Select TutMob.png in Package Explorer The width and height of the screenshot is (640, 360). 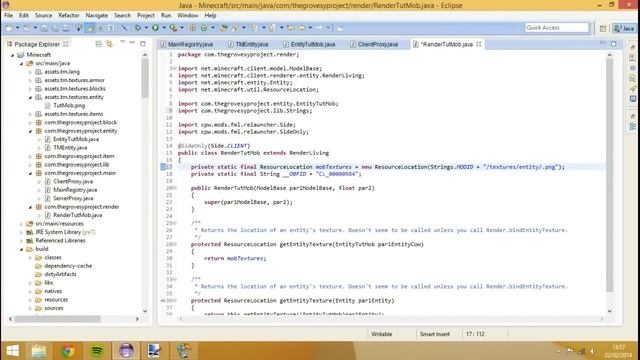tap(69, 105)
